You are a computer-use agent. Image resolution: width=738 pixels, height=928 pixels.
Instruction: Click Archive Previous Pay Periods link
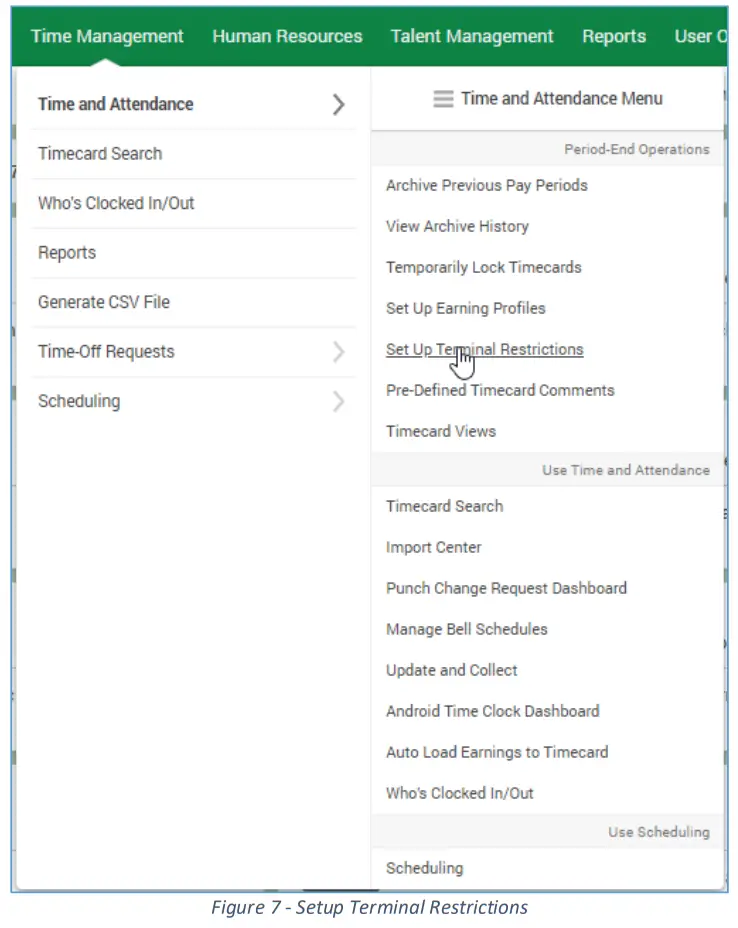[x=487, y=185]
